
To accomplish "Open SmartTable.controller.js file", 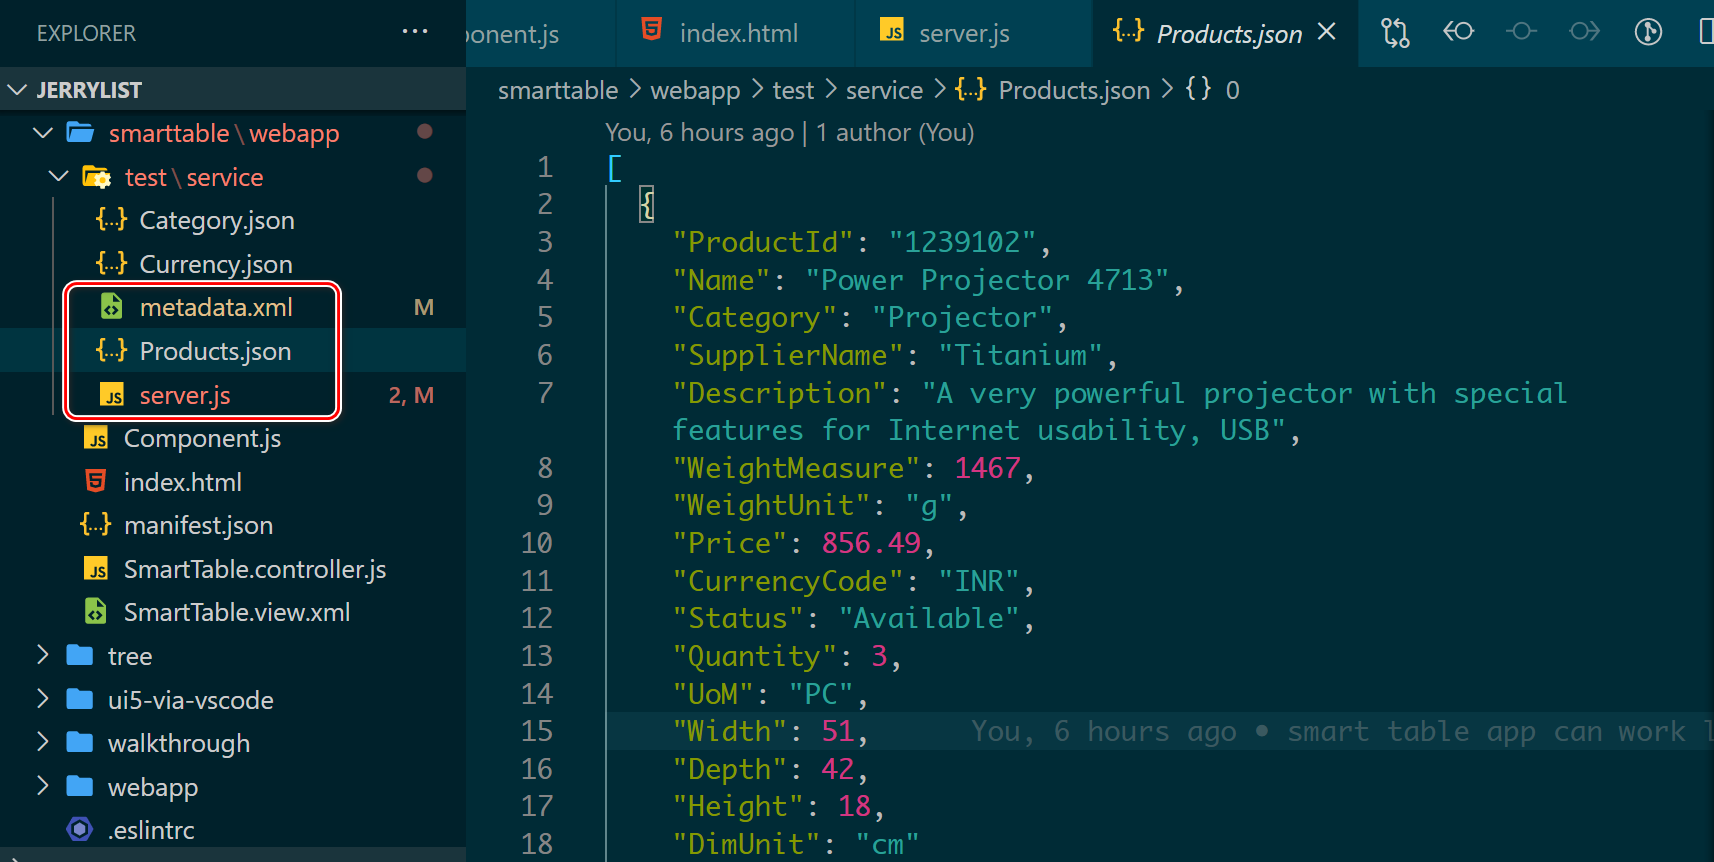I will pyautogui.click(x=255, y=569).
